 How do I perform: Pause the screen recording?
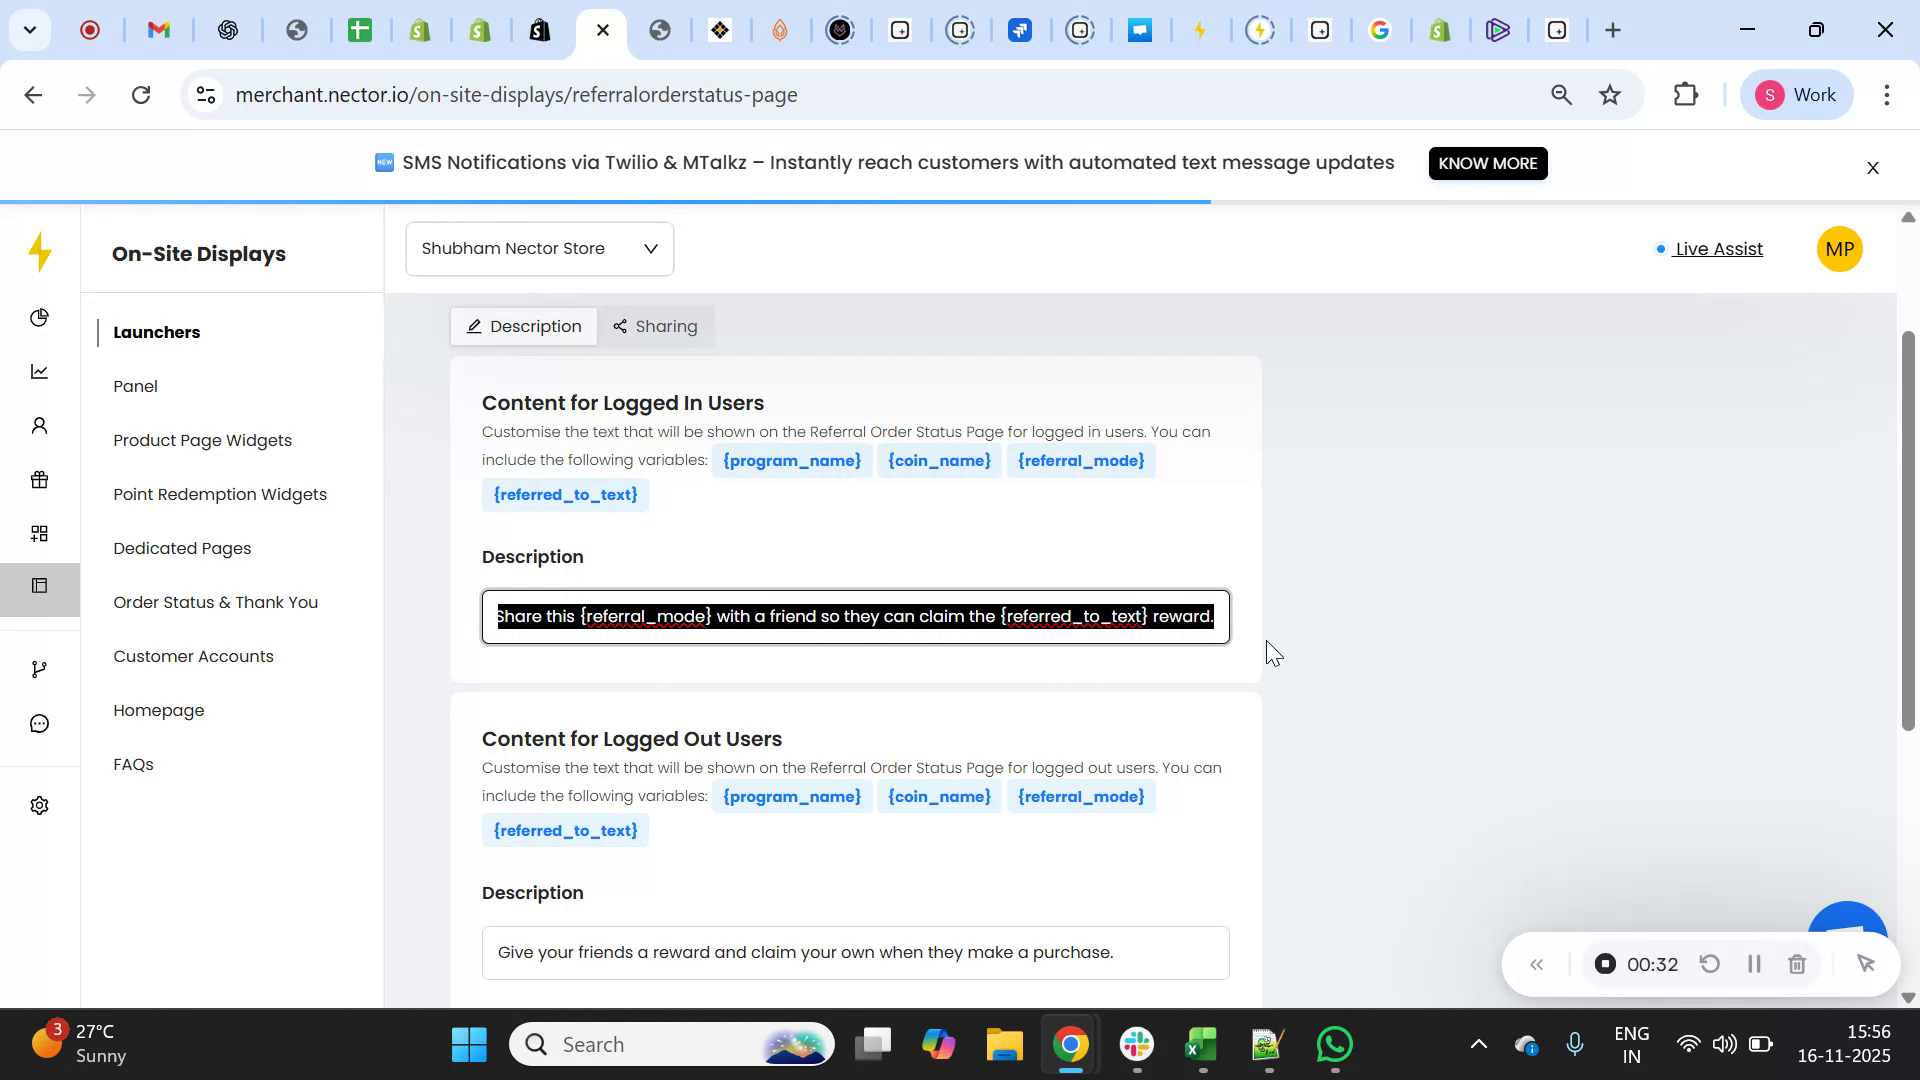(1753, 963)
